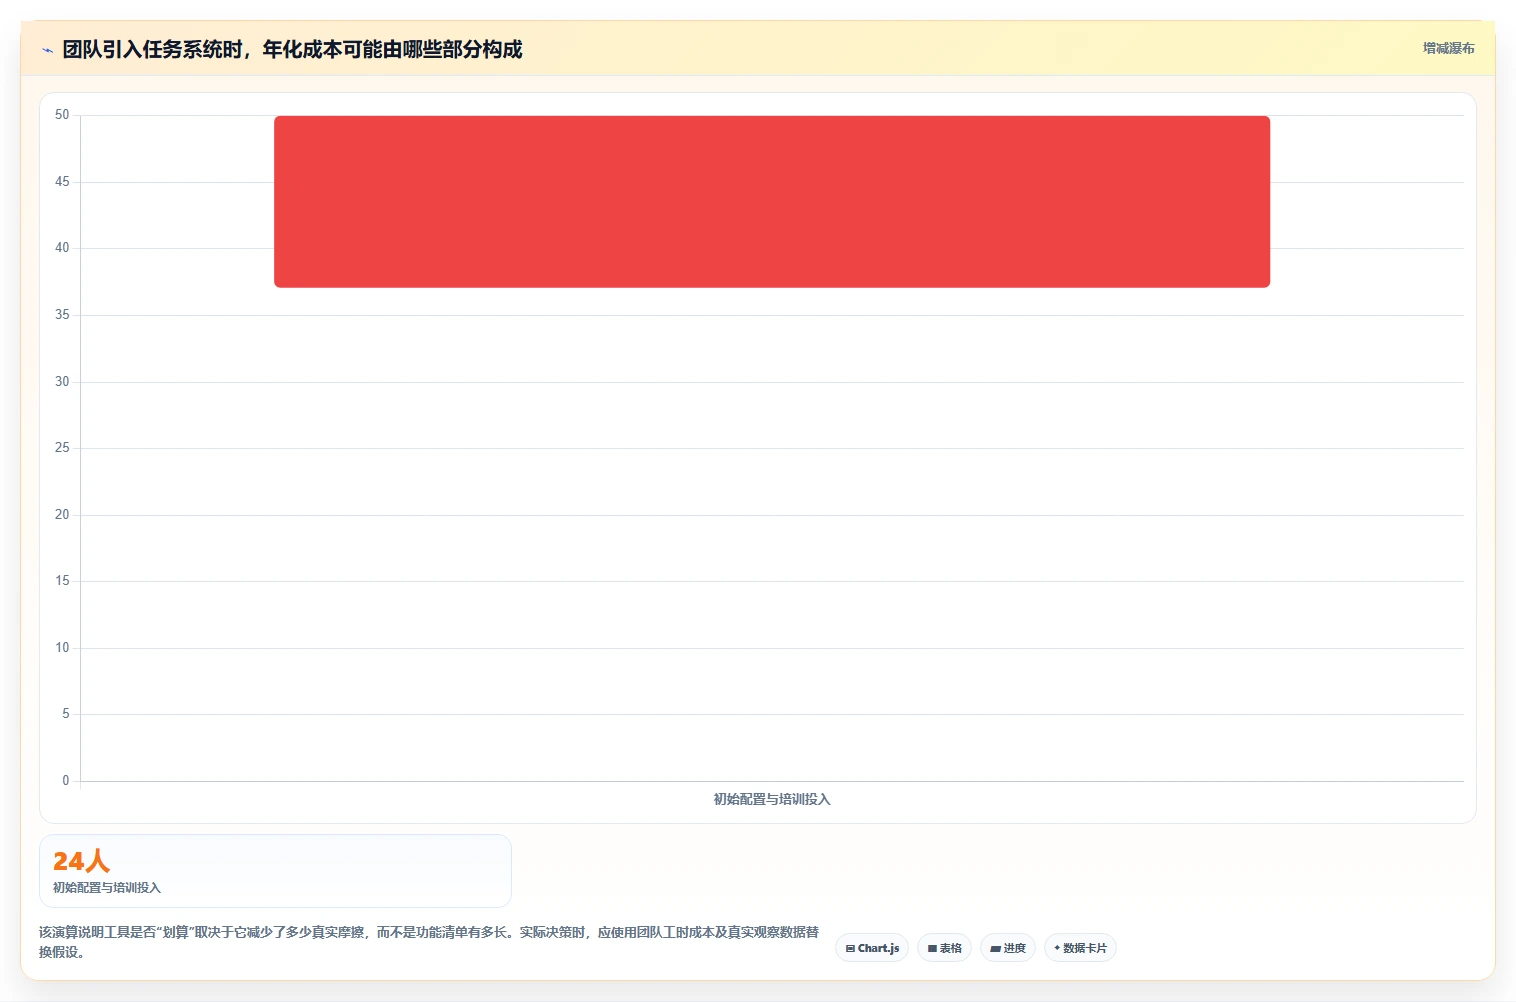Viewport: 1516px width, 1002px height.
Task: Click the Chart.js tag pill
Action: pyautogui.click(x=872, y=948)
